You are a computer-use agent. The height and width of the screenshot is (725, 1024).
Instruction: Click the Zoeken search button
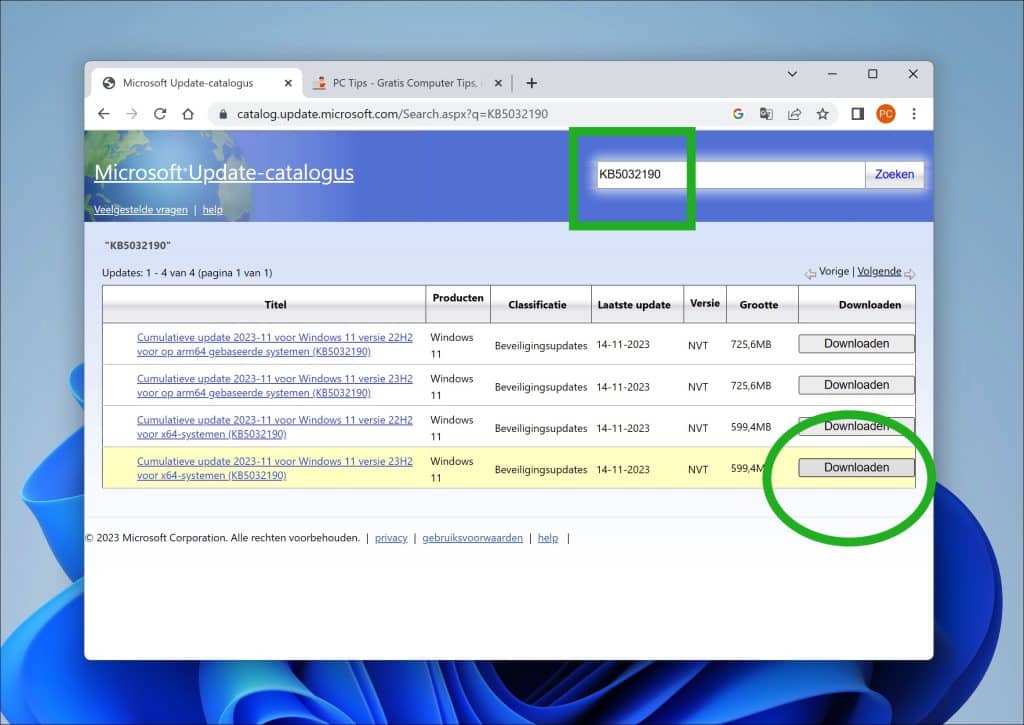pyautogui.click(x=894, y=174)
